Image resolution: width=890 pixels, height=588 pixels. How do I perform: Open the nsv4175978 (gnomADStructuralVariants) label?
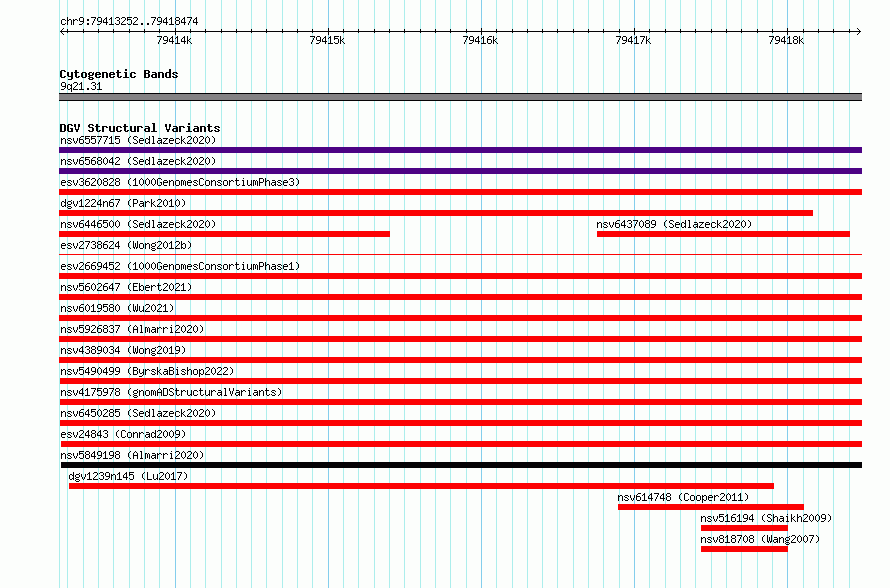click(171, 392)
